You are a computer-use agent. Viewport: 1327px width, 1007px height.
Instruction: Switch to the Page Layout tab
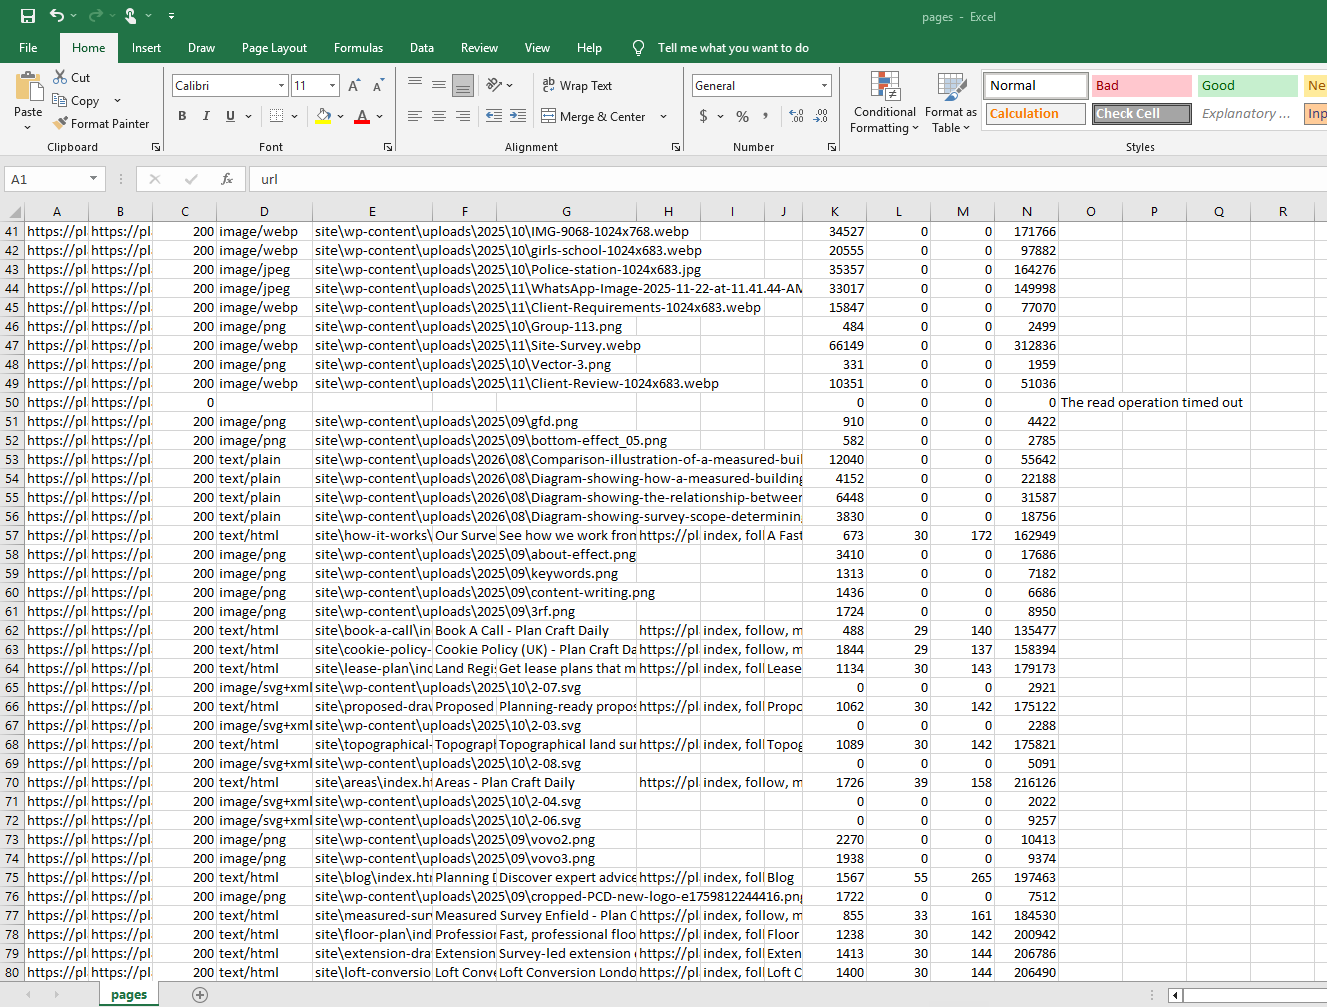[x=274, y=47]
